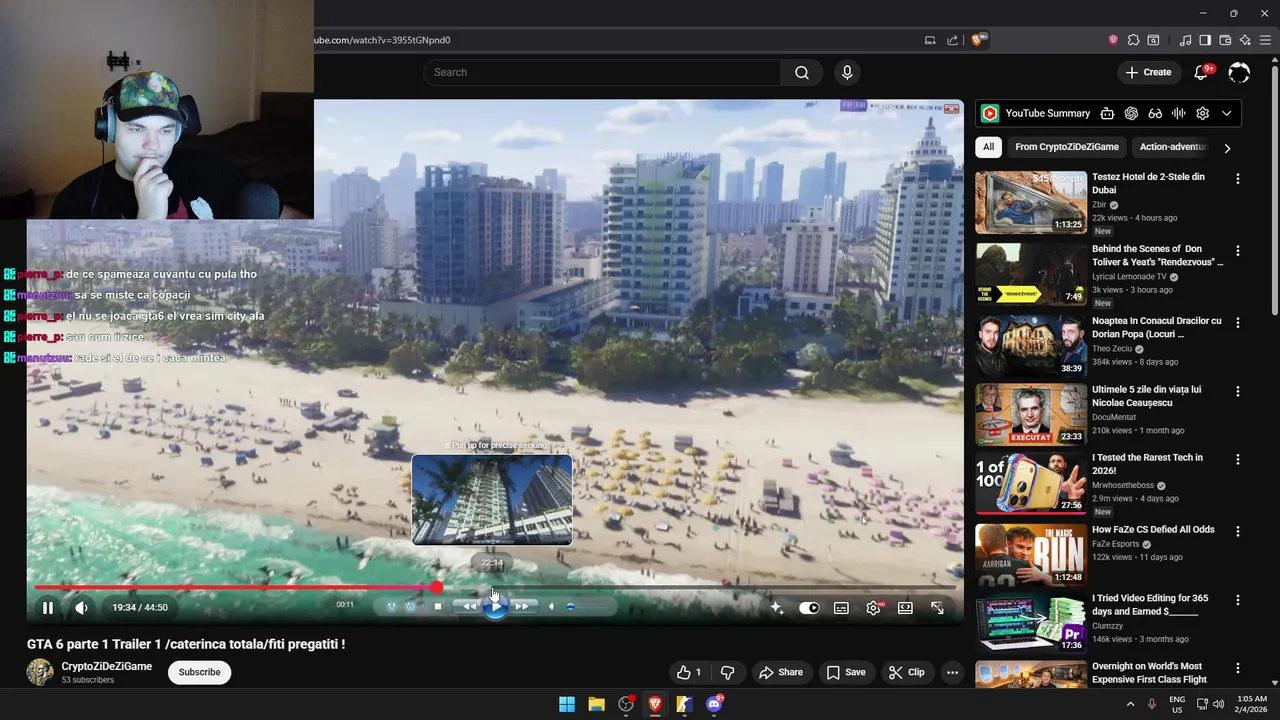The width and height of the screenshot is (1280, 720).
Task: Open I Tested the Rarest Tech thumbnail
Action: (1031, 484)
